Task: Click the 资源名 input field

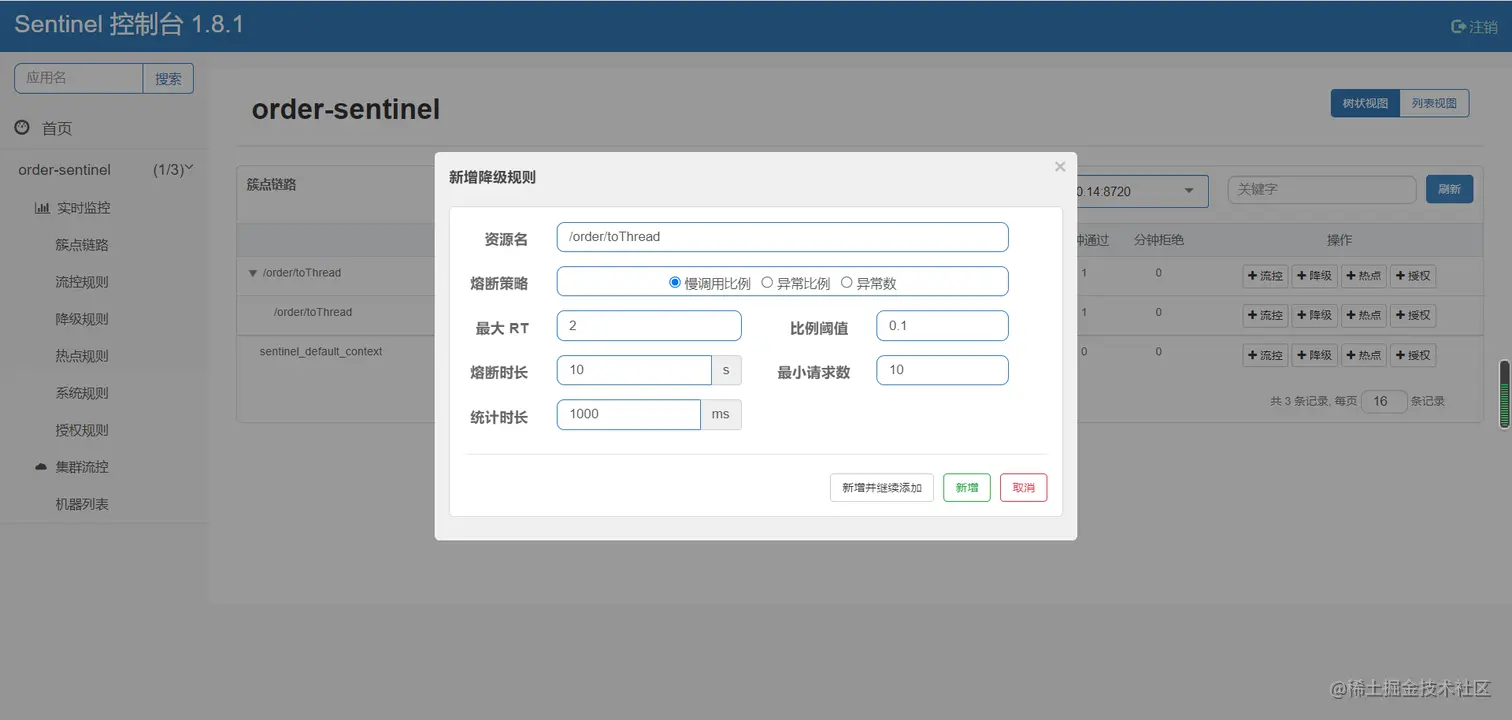Action: pyautogui.click(x=782, y=237)
